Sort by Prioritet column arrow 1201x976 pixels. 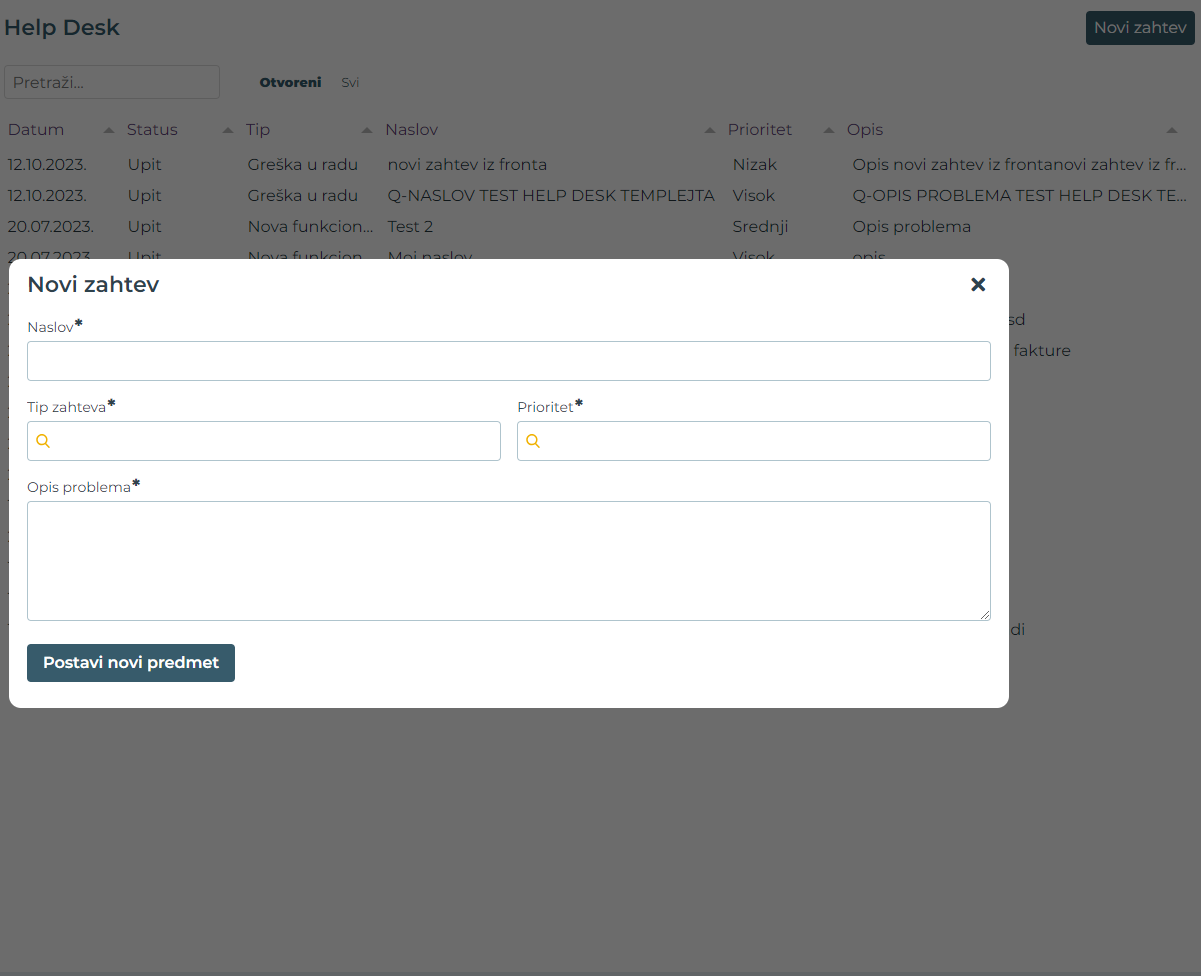point(828,130)
